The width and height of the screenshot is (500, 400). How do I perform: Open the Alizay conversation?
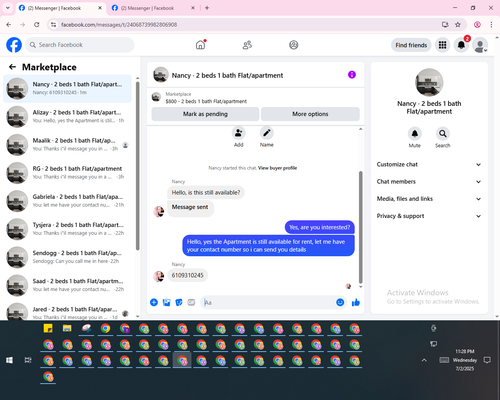[67, 116]
